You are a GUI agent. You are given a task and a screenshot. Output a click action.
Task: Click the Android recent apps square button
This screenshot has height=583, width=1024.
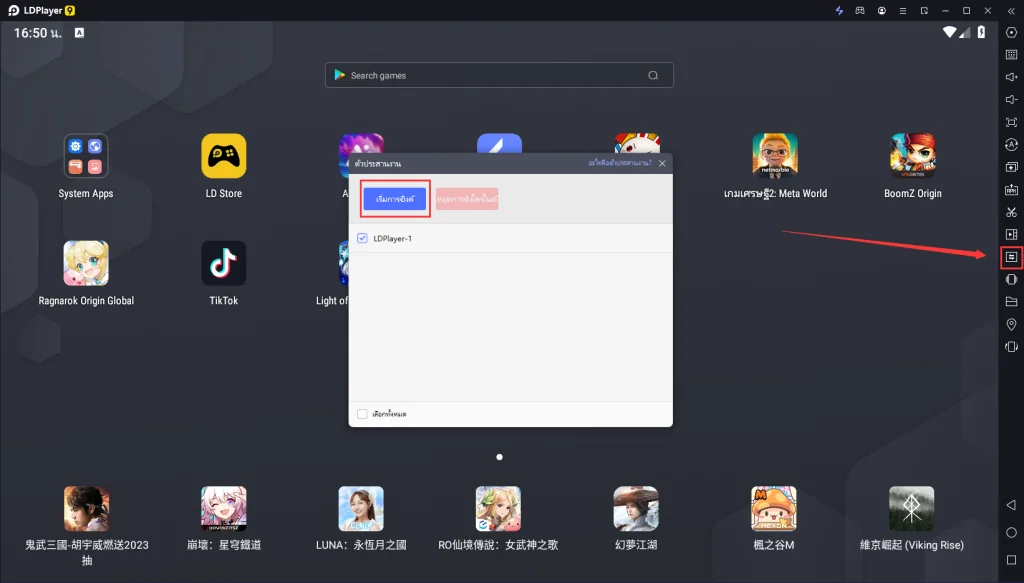coord(1011,560)
